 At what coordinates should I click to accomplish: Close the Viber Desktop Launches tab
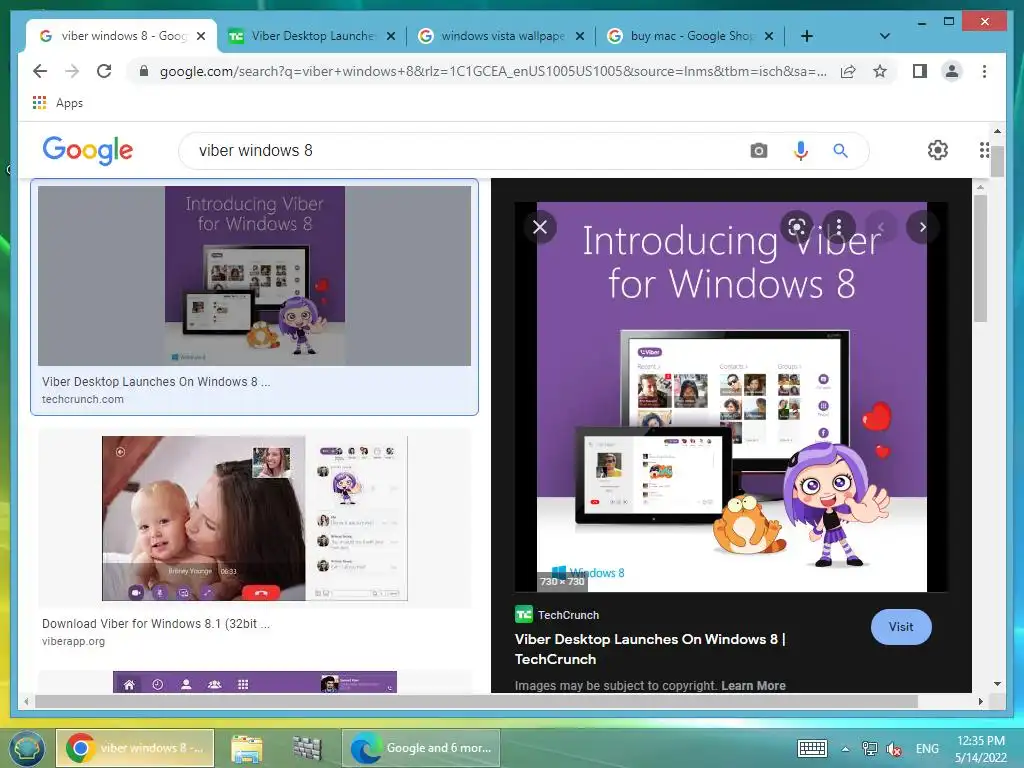pos(391,36)
